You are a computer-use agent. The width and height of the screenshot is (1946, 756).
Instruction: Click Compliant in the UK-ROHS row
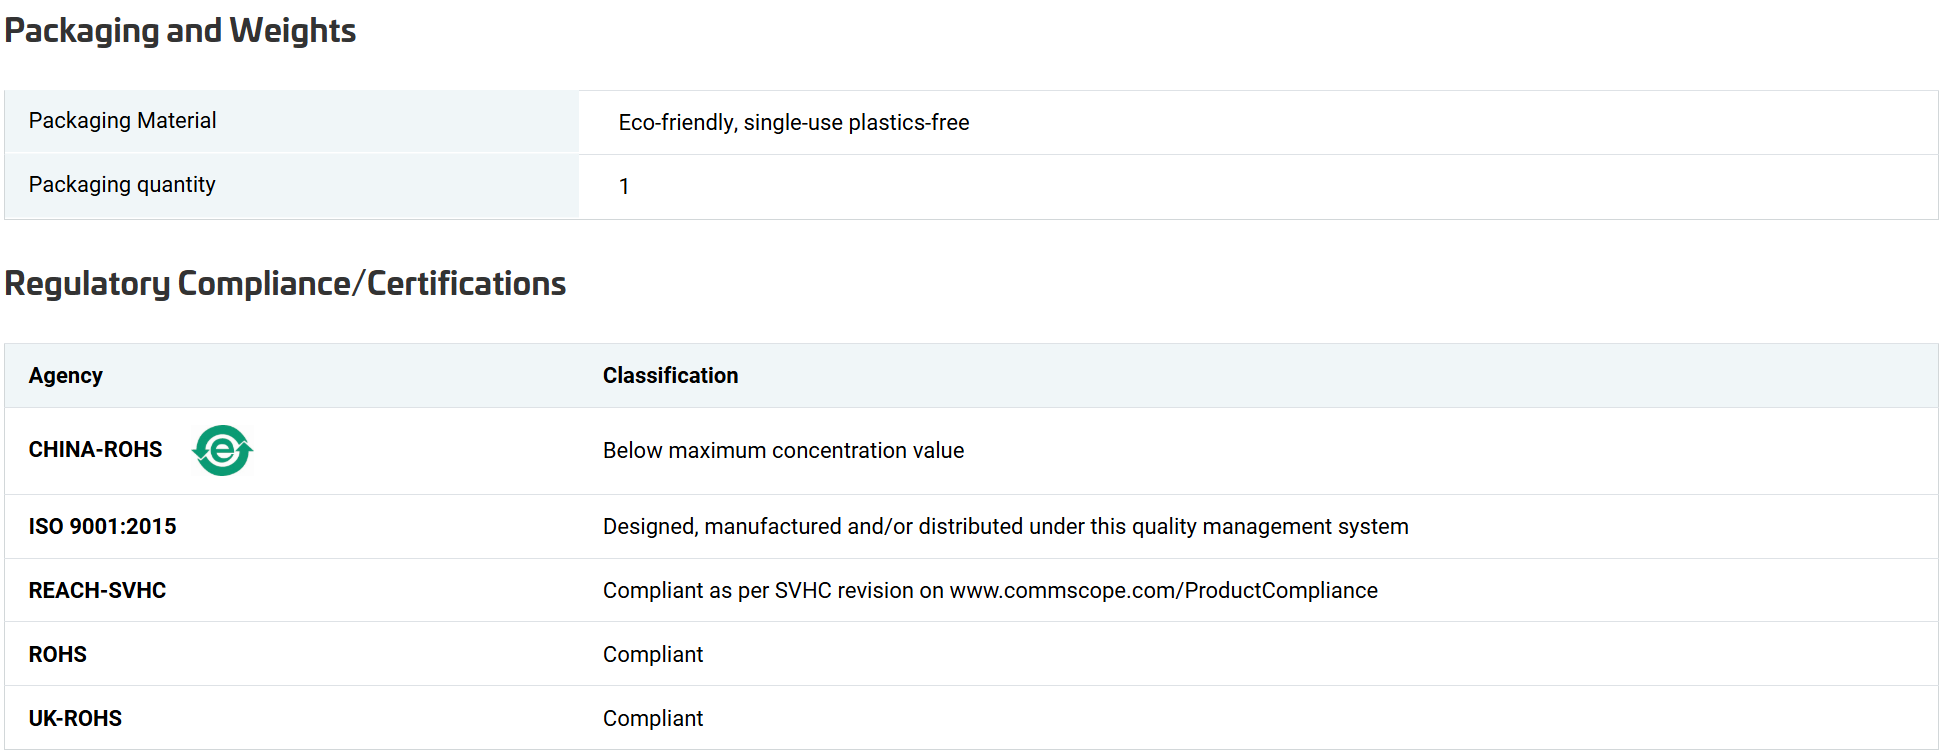coord(653,719)
